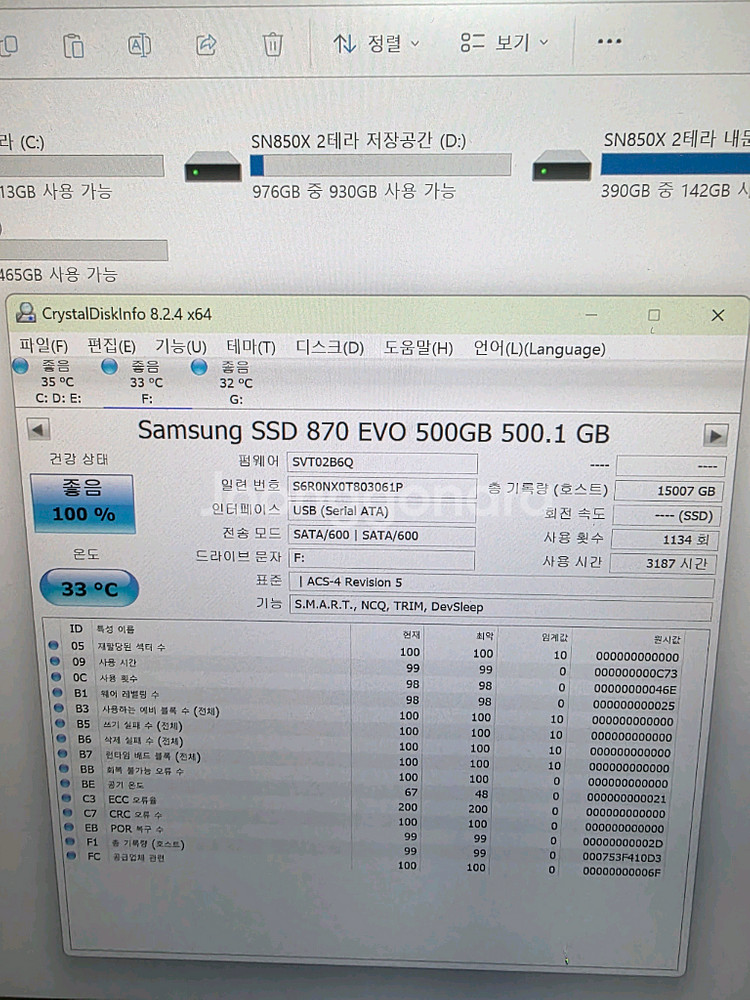750x1000 pixels.
Task: Click the power on count 1134 회
Action: click(x=664, y=540)
